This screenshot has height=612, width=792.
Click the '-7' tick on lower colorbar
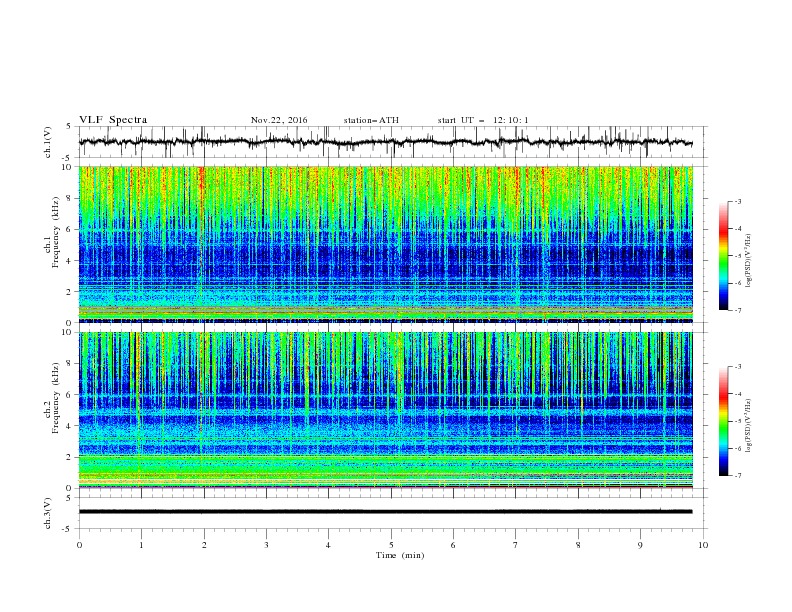[737, 476]
